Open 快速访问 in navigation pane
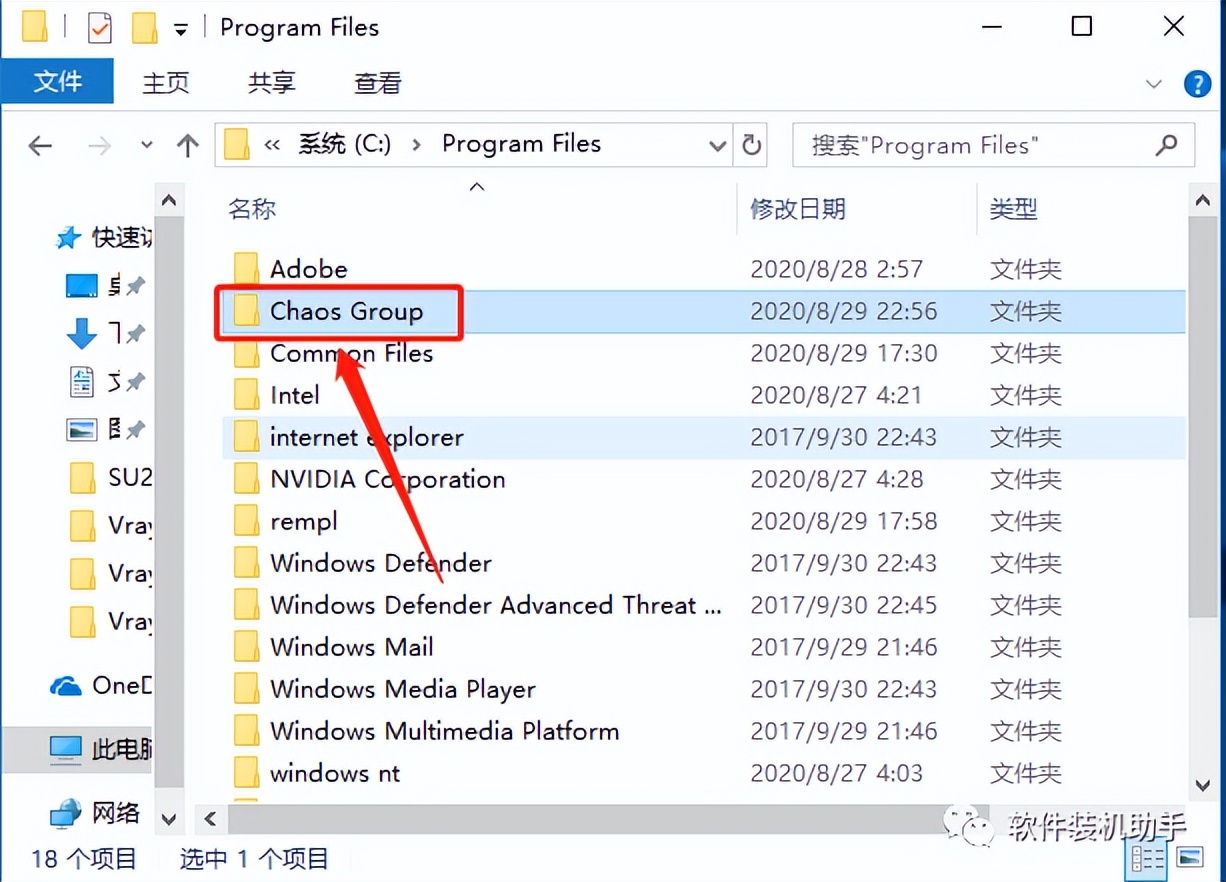The image size is (1226, 882). (x=104, y=238)
